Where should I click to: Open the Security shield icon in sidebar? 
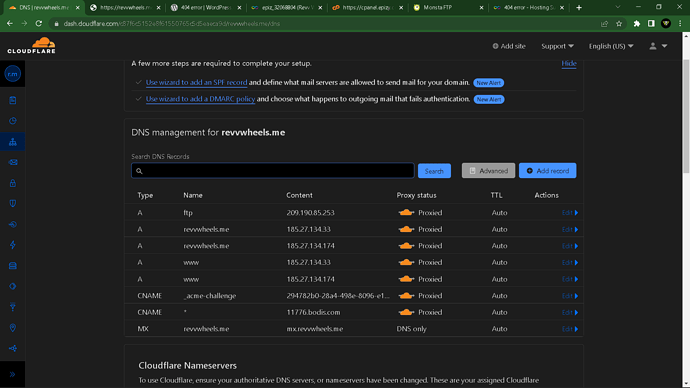click(x=13, y=204)
